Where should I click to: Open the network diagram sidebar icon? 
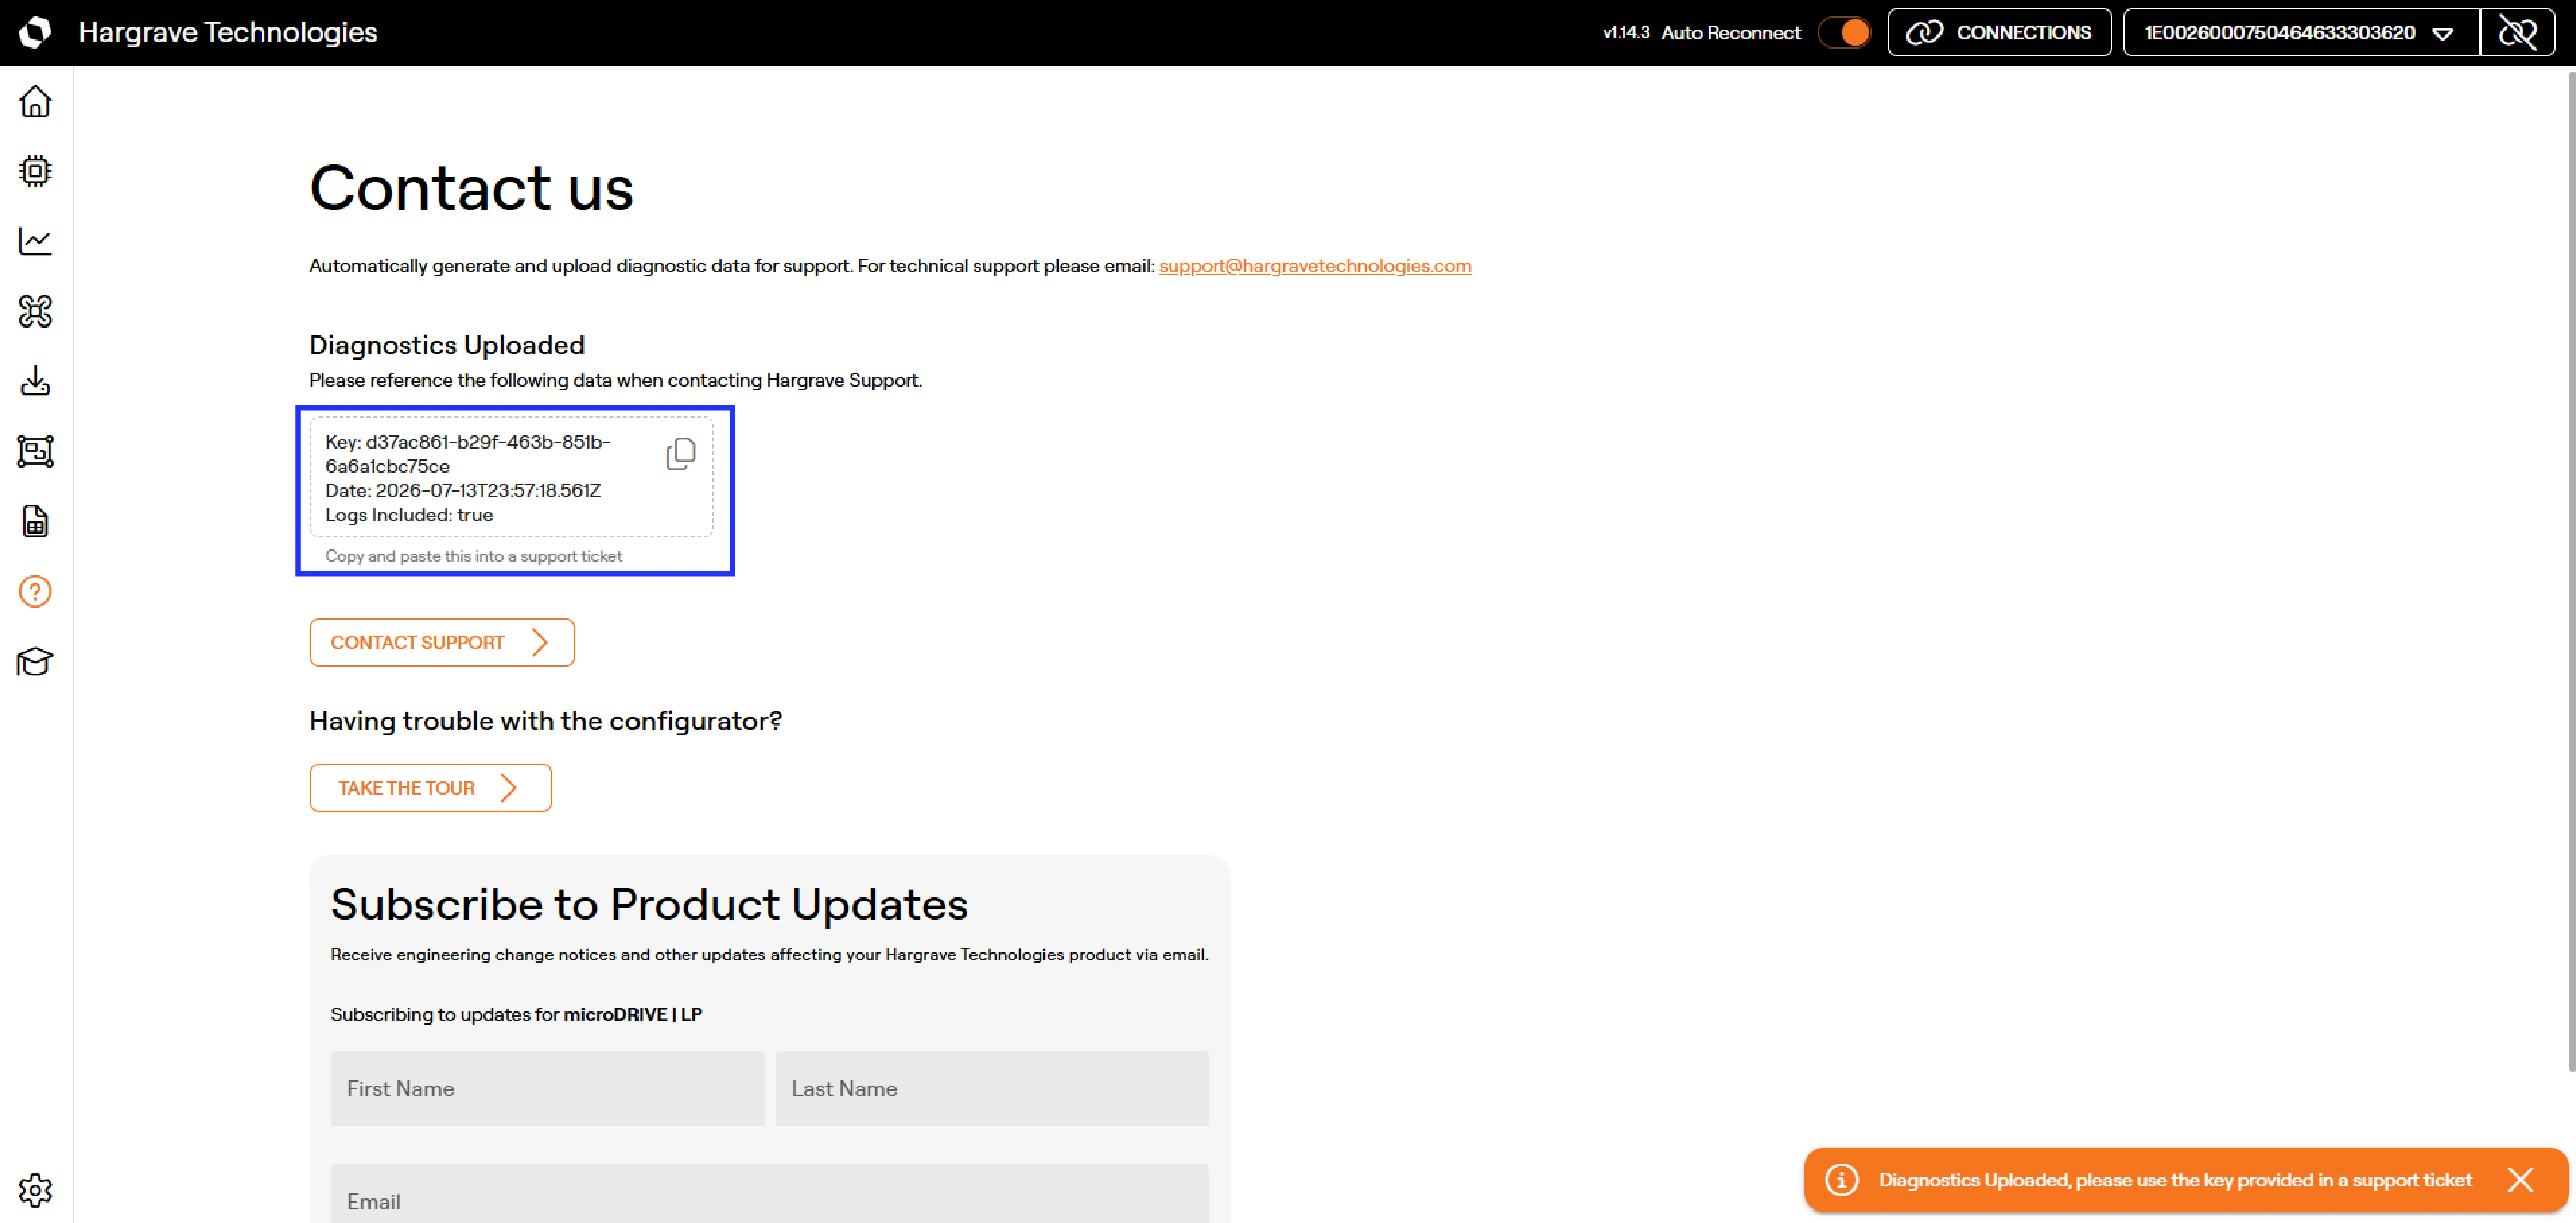point(35,451)
